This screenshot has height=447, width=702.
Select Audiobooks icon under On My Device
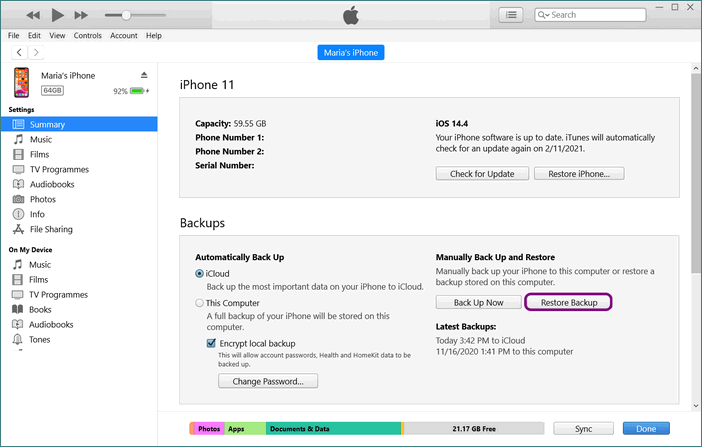pyautogui.click(x=17, y=324)
